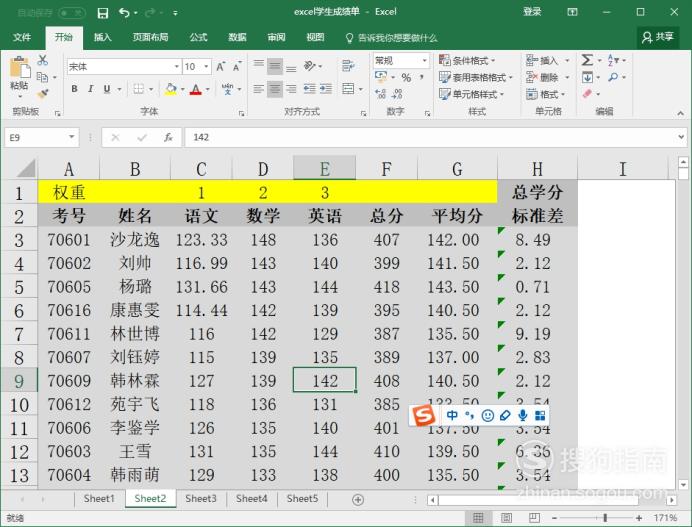Increase font size with the larger A icon
Screen dimensions: 692x527
(x=220, y=67)
